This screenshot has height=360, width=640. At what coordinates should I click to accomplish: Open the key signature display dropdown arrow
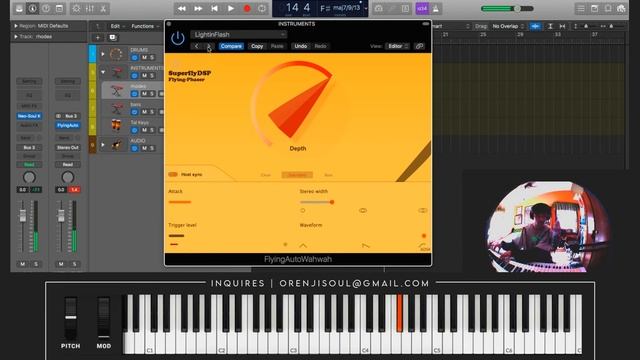point(366,9)
